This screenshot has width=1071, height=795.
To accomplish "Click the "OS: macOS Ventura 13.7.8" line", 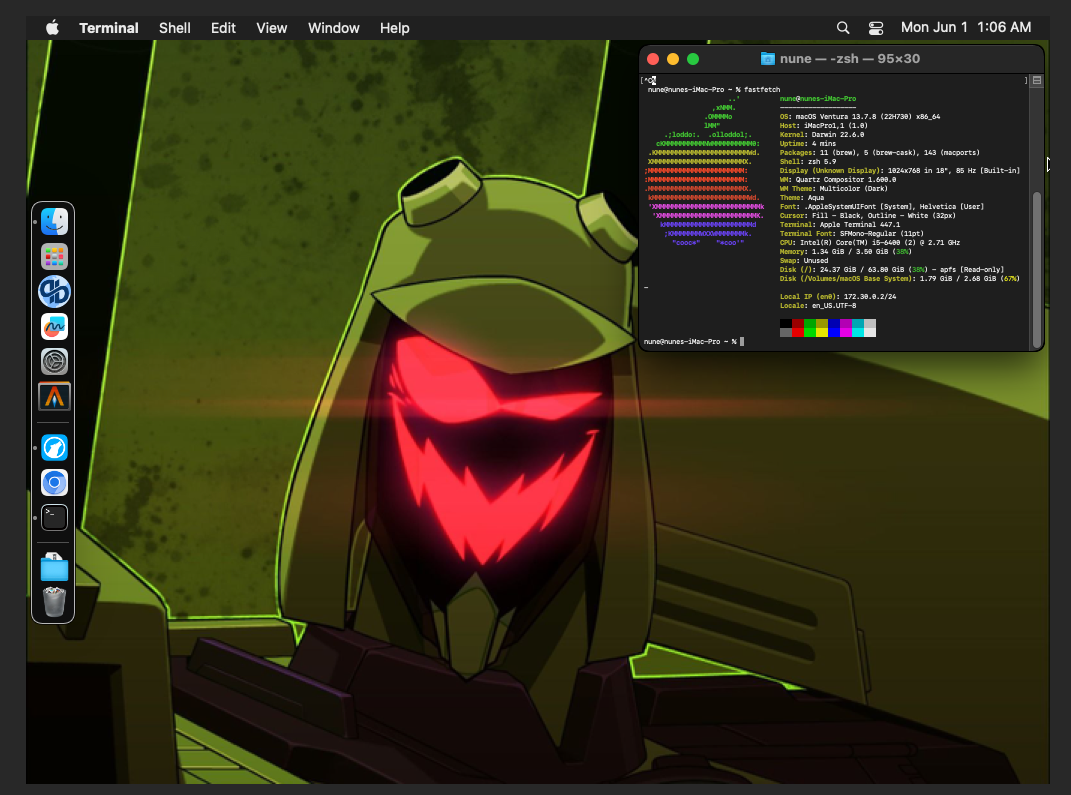I will pos(860,117).
